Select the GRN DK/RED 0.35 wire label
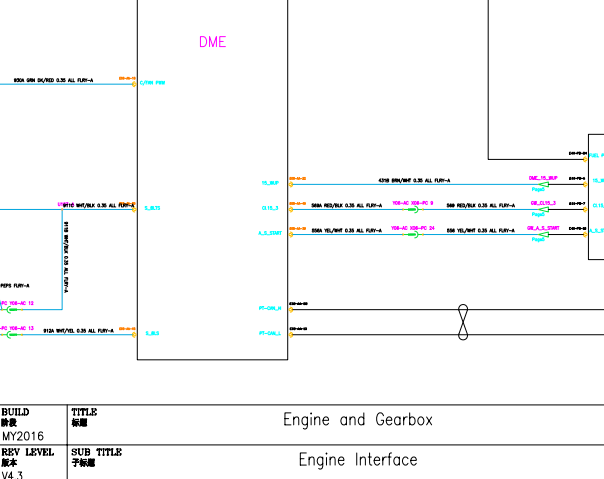Image resolution: width=604 pixels, height=479 pixels. point(54,80)
